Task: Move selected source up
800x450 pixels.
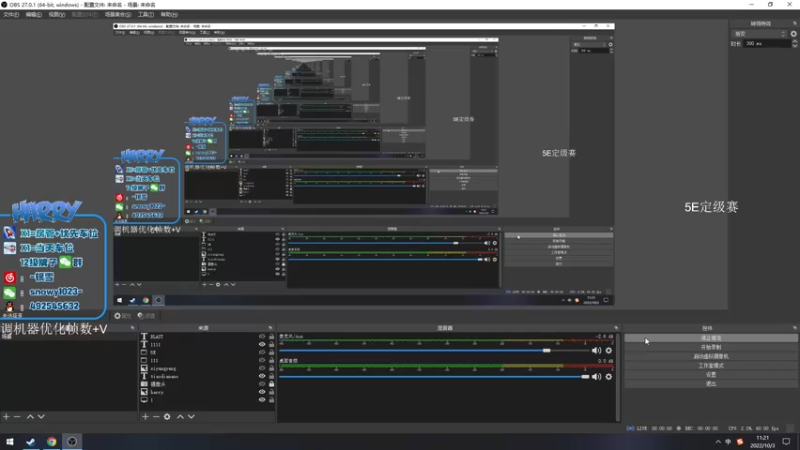Action: coord(180,417)
